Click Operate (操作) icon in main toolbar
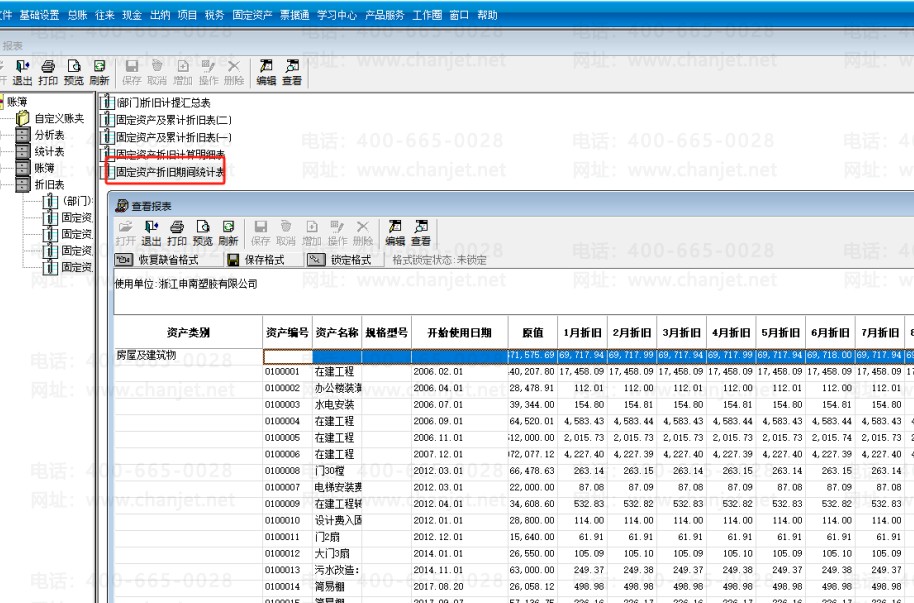Screen dimensions: 914x603 click(x=208, y=72)
